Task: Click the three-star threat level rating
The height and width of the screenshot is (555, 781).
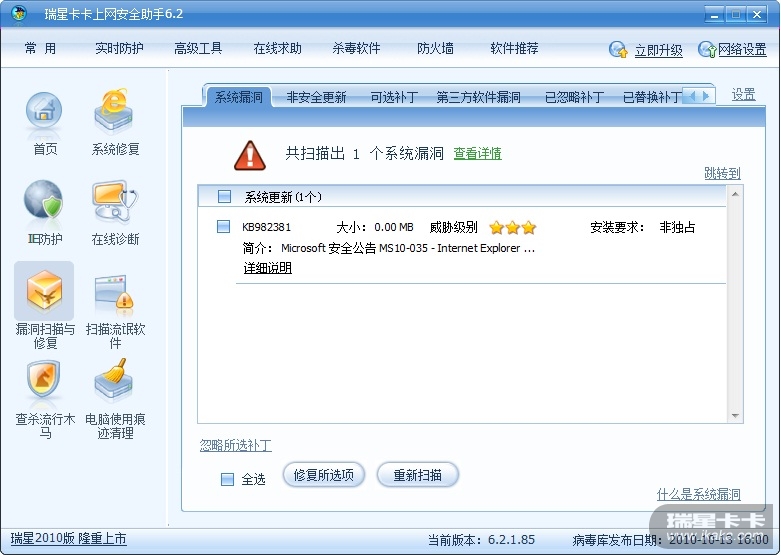Action: (513, 228)
